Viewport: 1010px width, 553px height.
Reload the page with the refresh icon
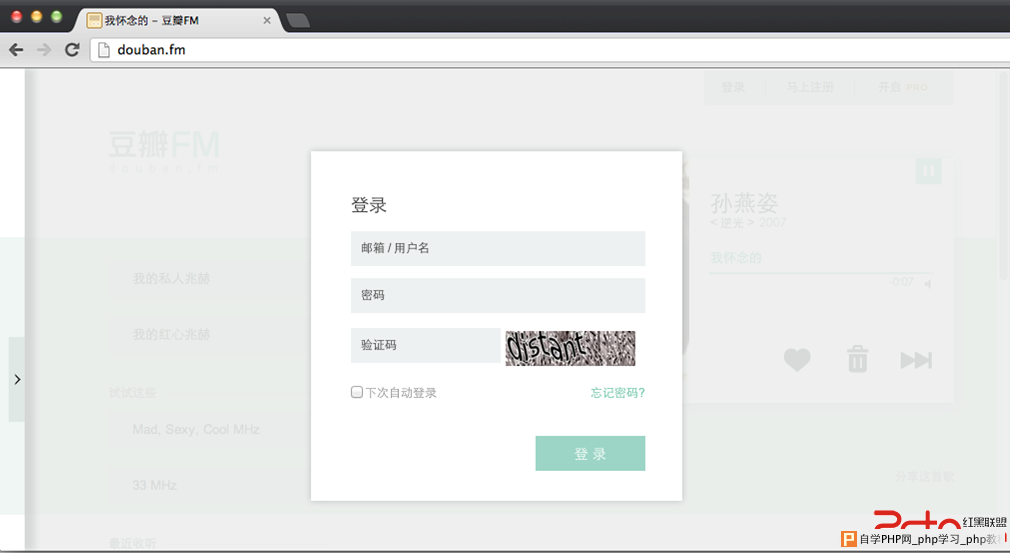pyautogui.click(x=72, y=50)
